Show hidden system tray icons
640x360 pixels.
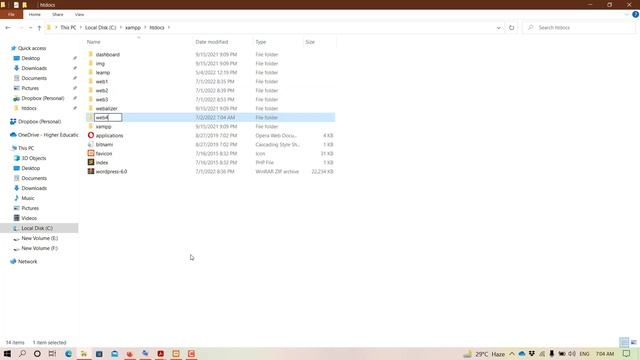point(512,354)
